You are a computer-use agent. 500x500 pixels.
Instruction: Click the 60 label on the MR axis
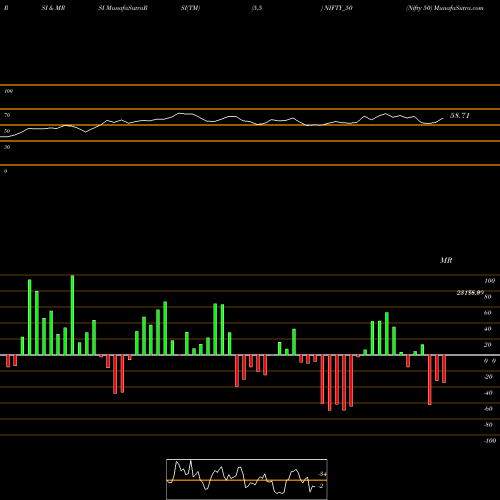(x=487, y=313)
